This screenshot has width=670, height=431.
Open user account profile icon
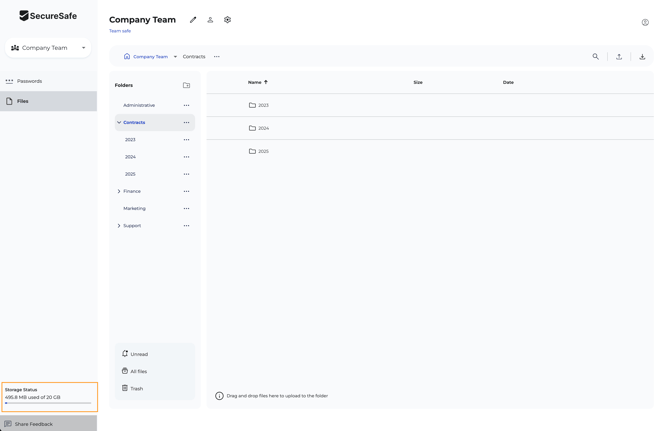[x=645, y=22]
